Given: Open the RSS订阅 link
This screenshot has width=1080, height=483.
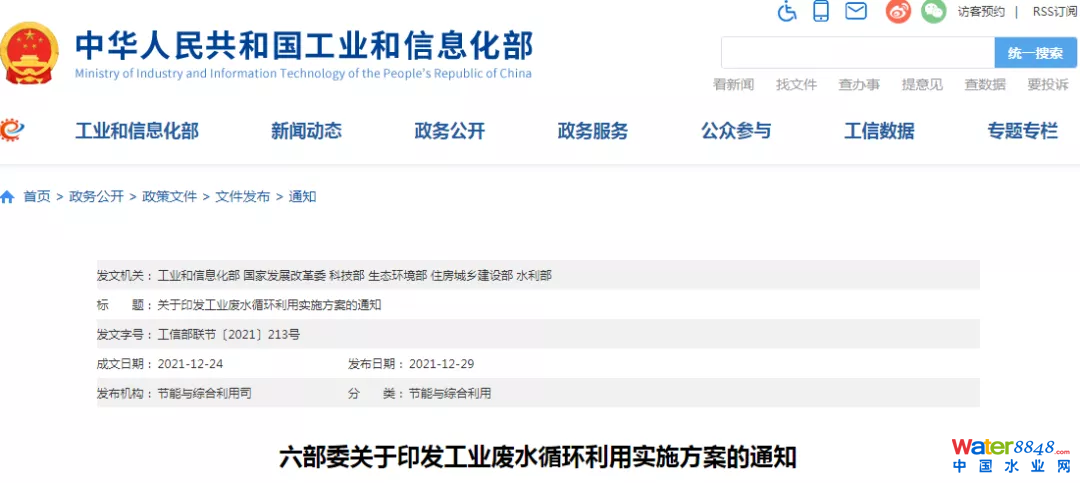Looking at the screenshot, I should (x=1054, y=12).
